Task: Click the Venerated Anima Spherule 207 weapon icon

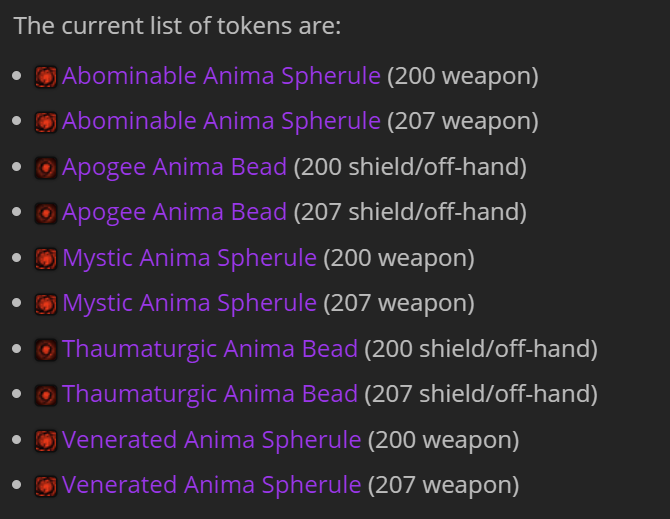Action: pyautogui.click(x=46, y=486)
